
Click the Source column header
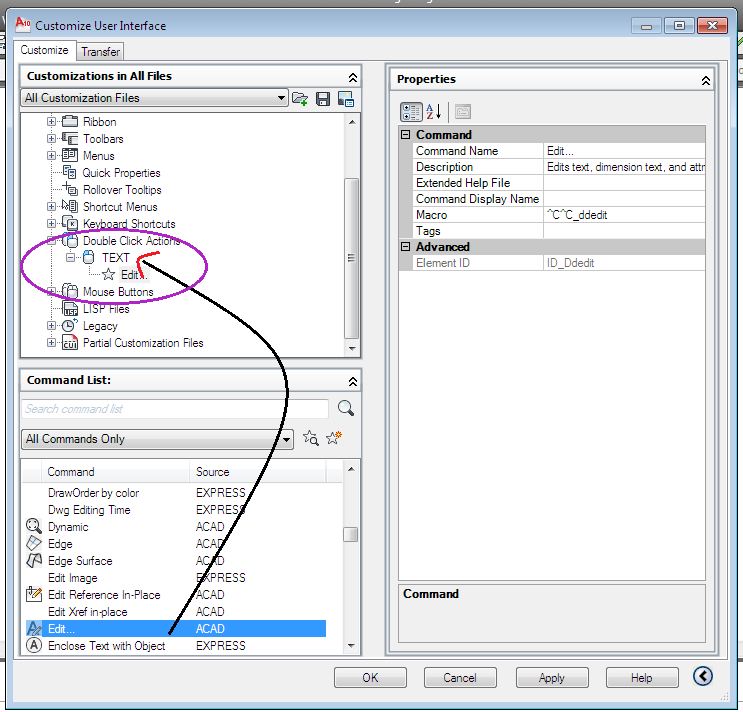[x=258, y=472]
